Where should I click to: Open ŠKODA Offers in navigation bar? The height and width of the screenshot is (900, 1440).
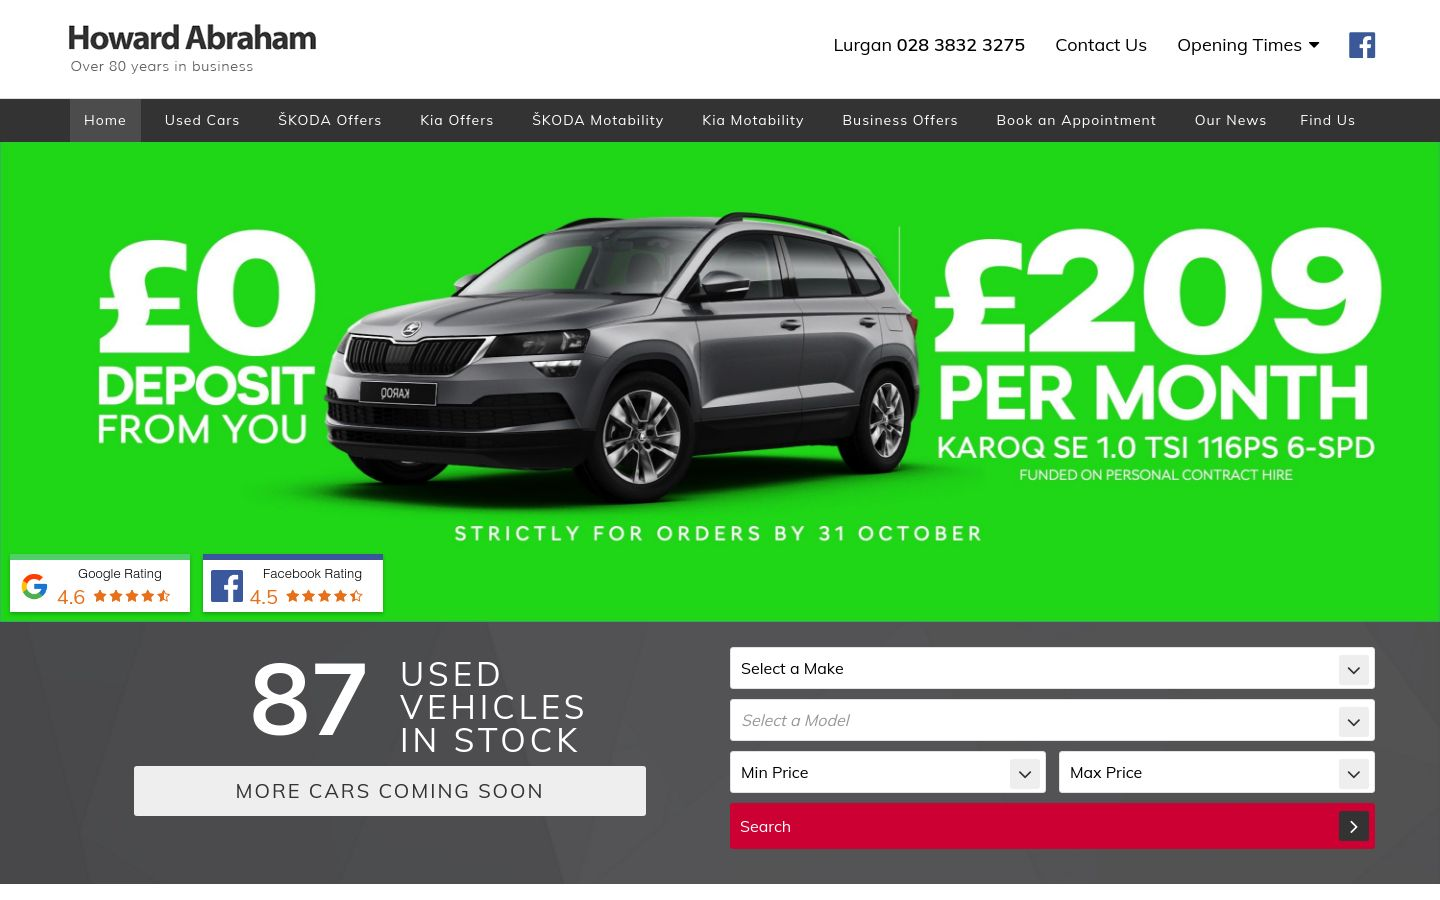[x=330, y=120]
